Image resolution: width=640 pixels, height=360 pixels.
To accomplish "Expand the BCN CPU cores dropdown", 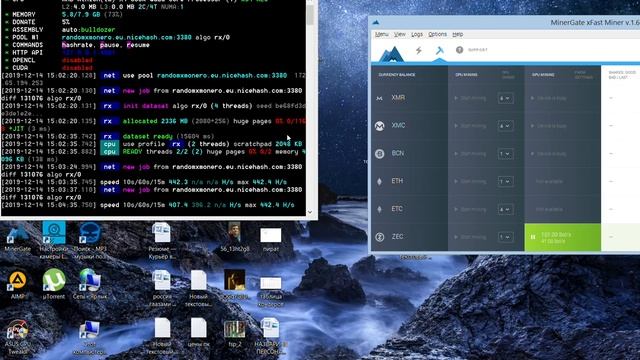I will click(x=505, y=154).
